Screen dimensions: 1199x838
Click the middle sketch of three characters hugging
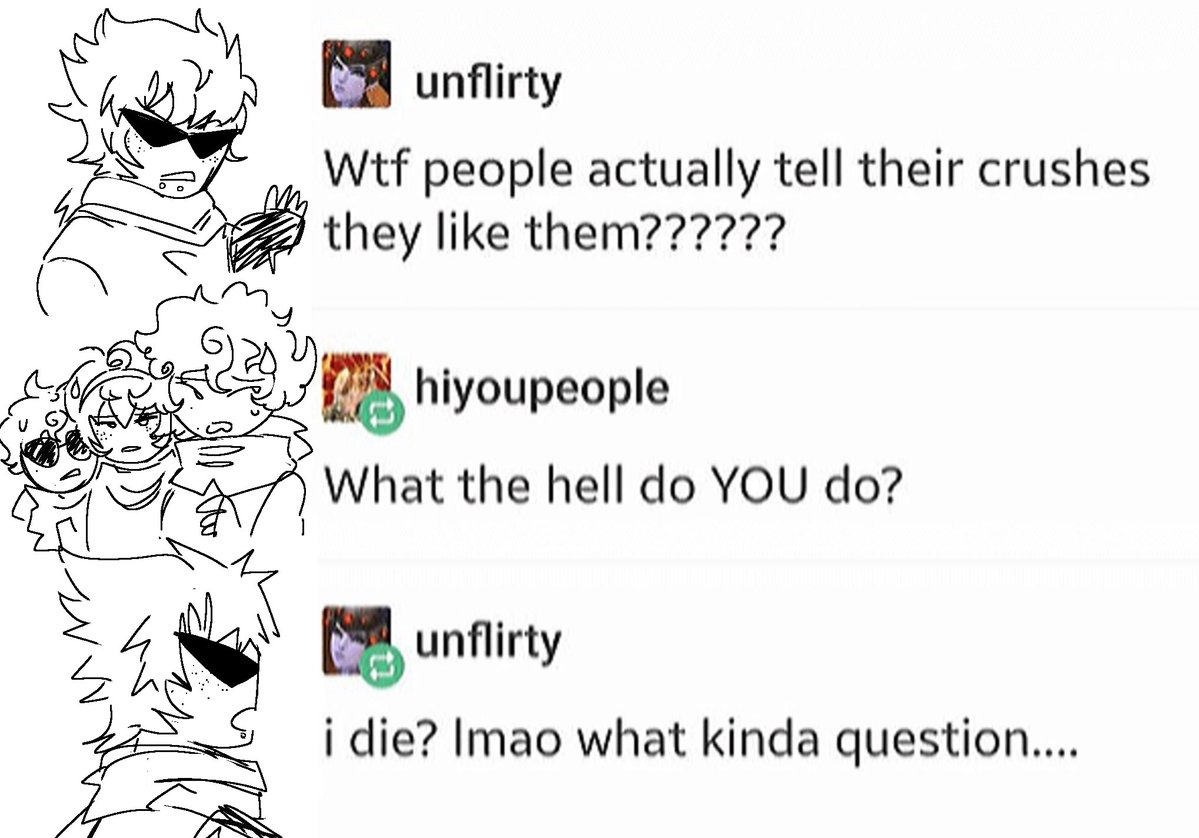pyautogui.click(x=157, y=428)
